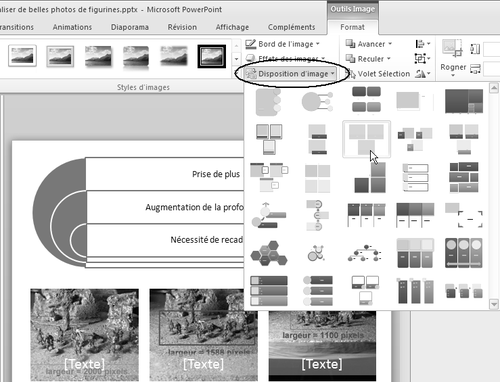The width and height of the screenshot is (500, 382).
Task: Open the Diaporama tab
Action: 130,27
